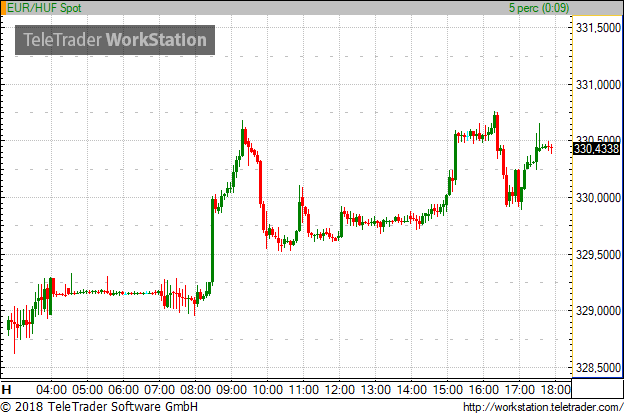624x416 pixels.
Task: Click the 05:00 time axis label
Action: pos(88,389)
